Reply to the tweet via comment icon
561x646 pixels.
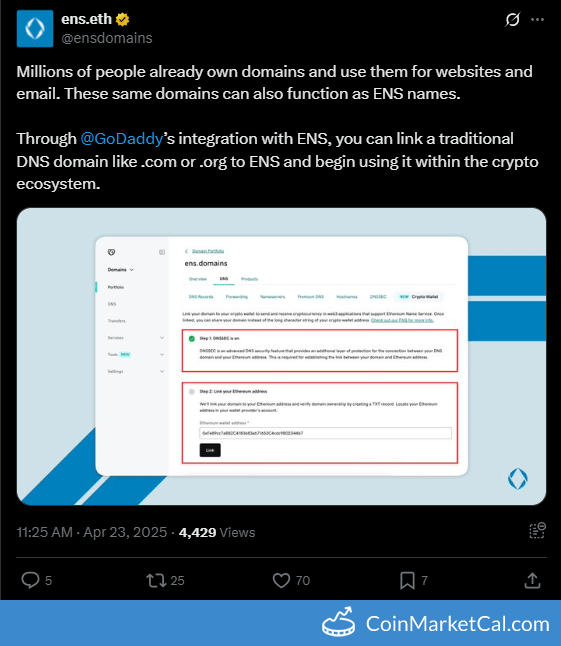(x=30, y=580)
